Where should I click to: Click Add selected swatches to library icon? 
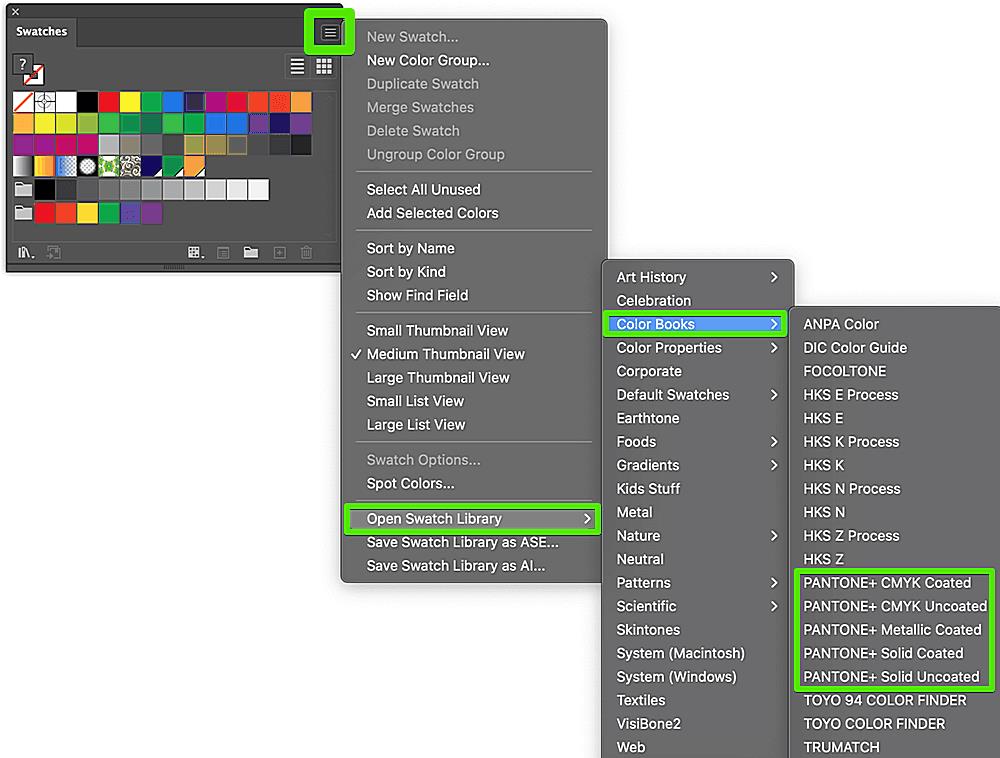pos(54,252)
